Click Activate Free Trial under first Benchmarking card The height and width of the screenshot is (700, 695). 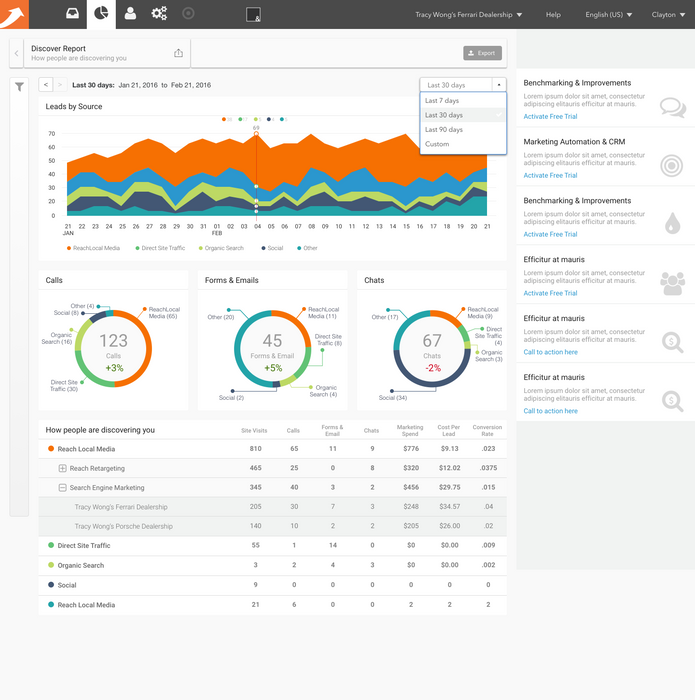click(x=550, y=117)
